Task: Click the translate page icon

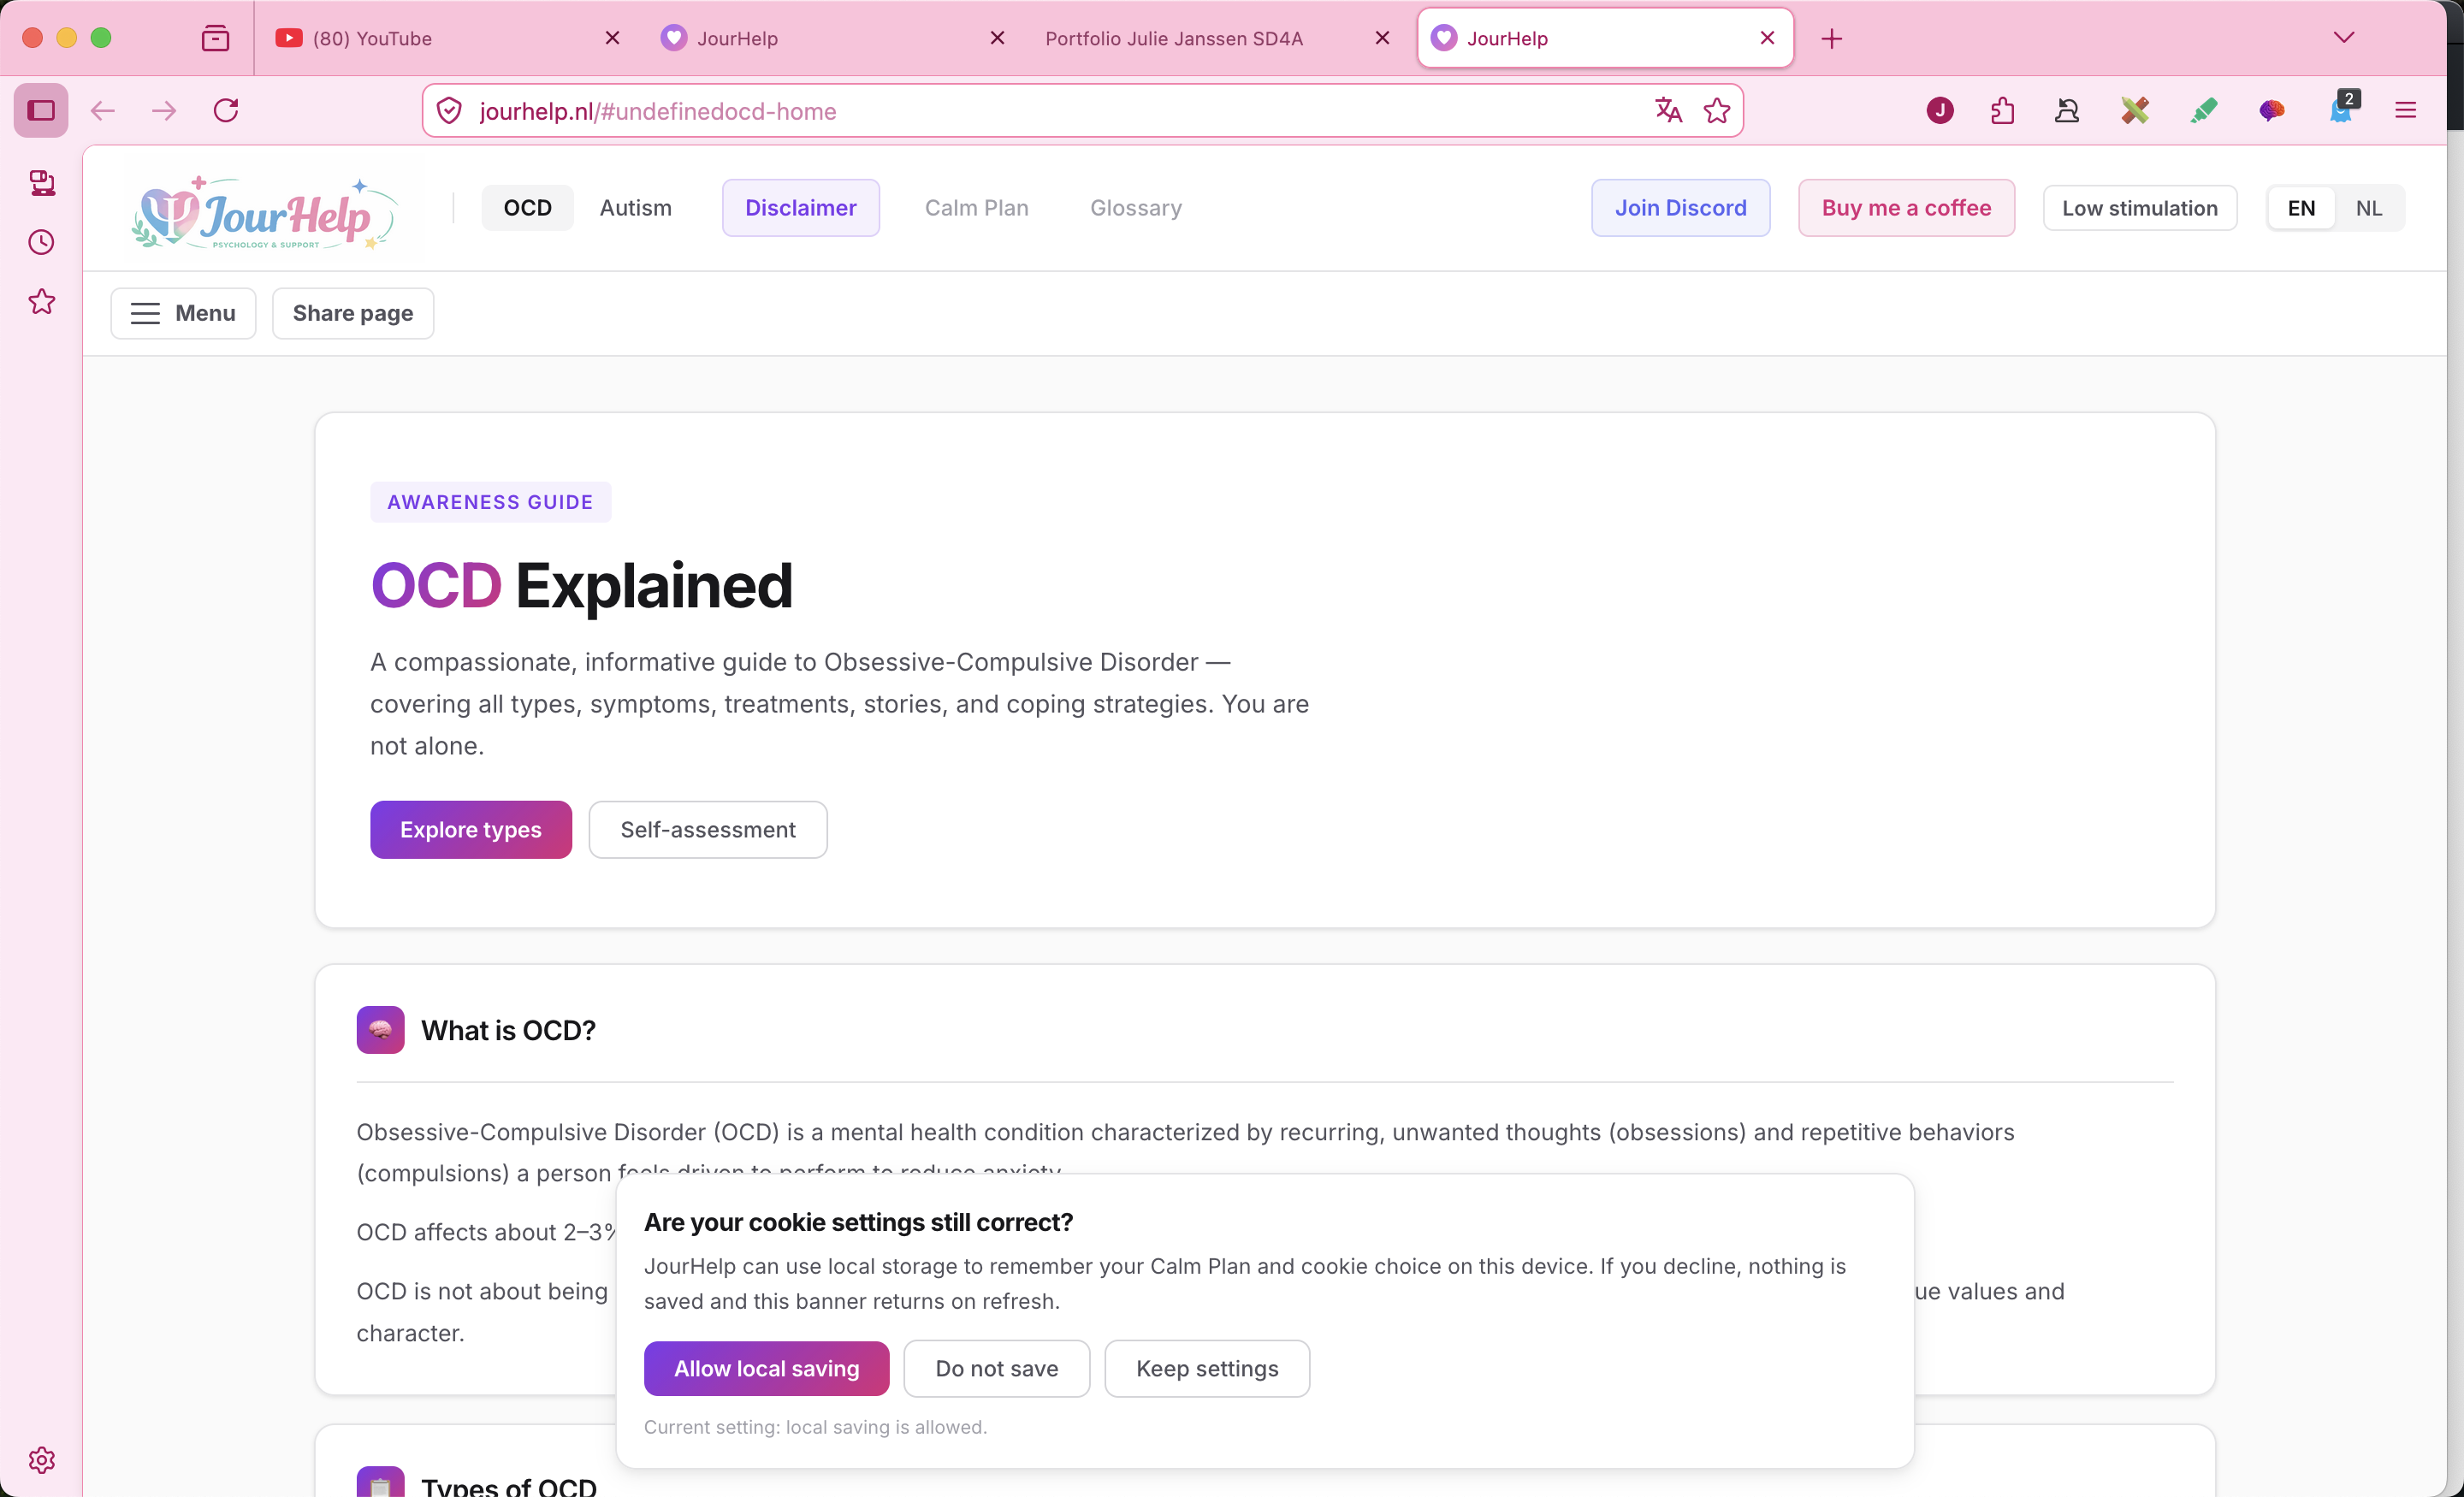Action: (x=1668, y=110)
